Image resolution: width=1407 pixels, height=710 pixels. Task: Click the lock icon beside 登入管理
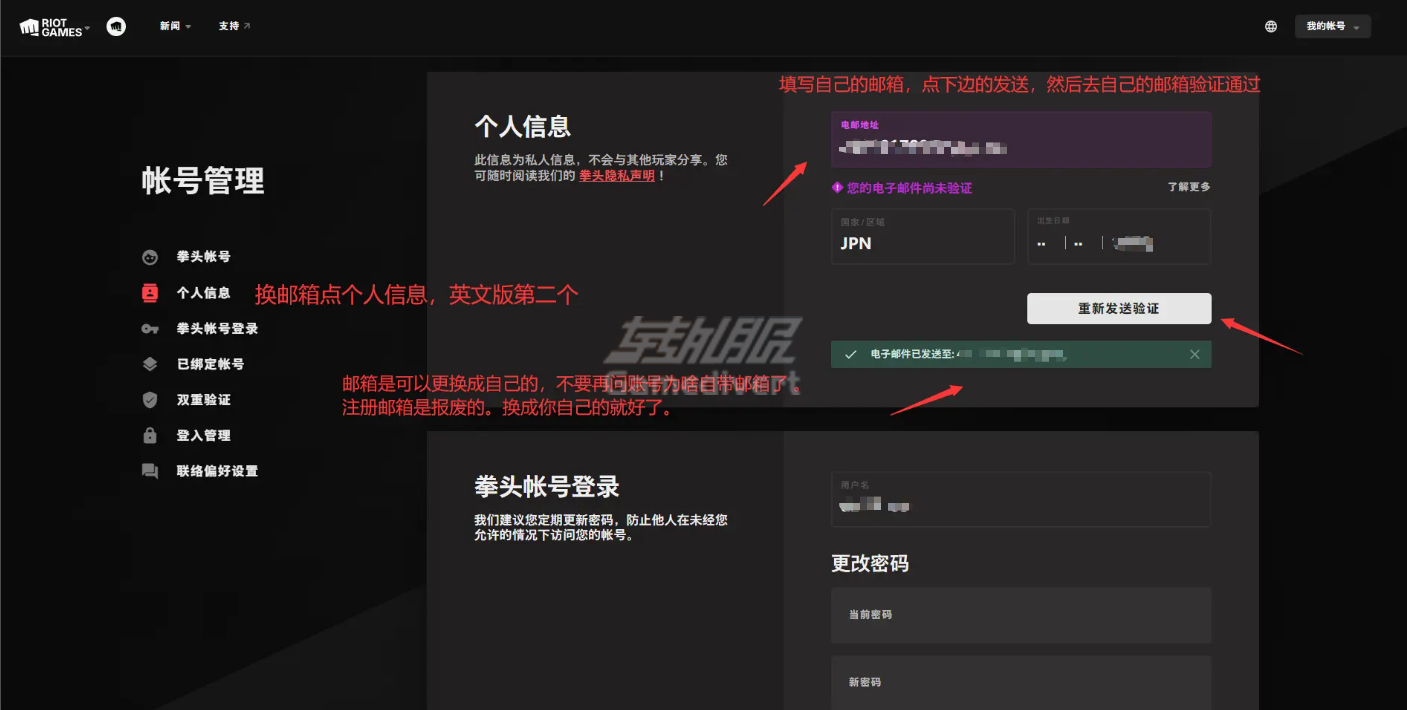[x=150, y=436]
